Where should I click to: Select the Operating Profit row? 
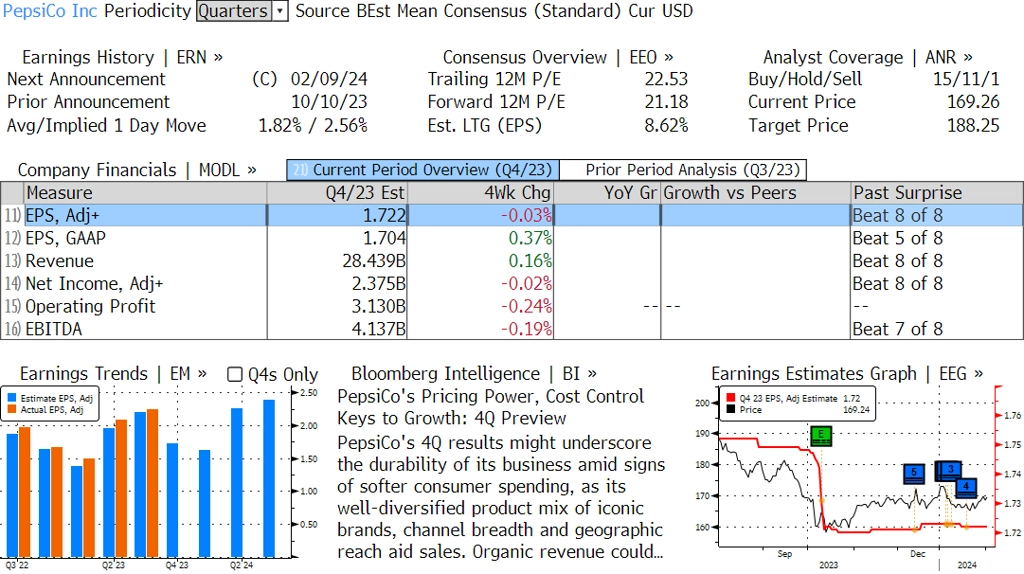[512, 306]
